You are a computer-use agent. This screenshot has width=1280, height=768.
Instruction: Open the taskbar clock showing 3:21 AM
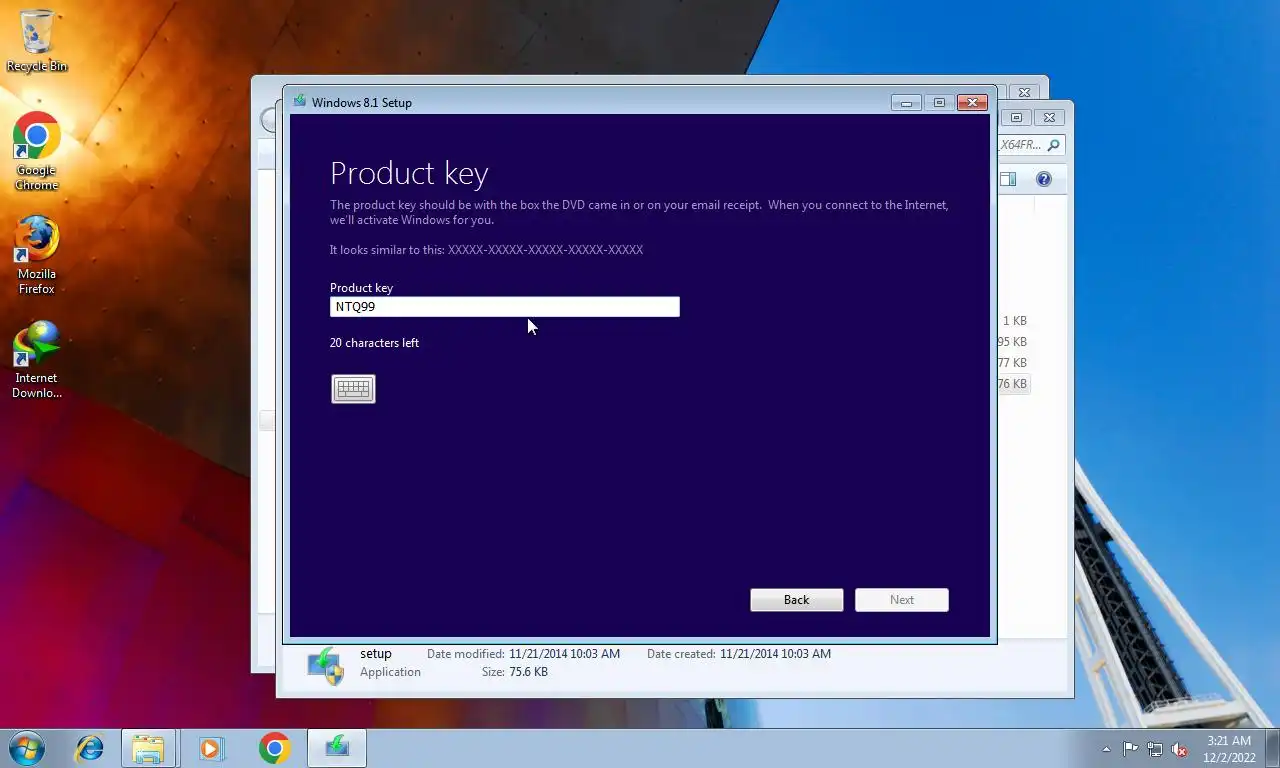tap(1229, 749)
